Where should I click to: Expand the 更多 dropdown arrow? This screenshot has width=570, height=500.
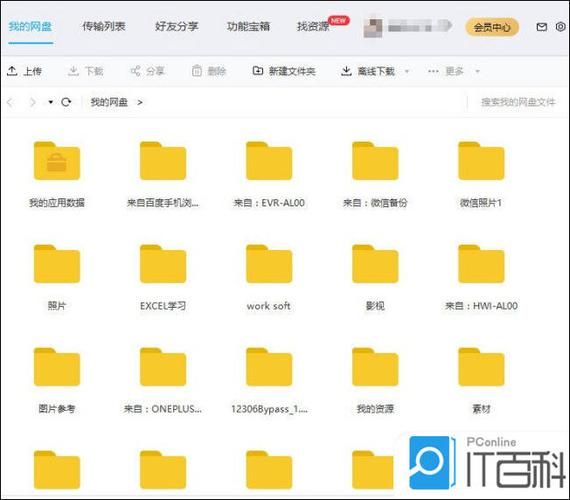477,71
